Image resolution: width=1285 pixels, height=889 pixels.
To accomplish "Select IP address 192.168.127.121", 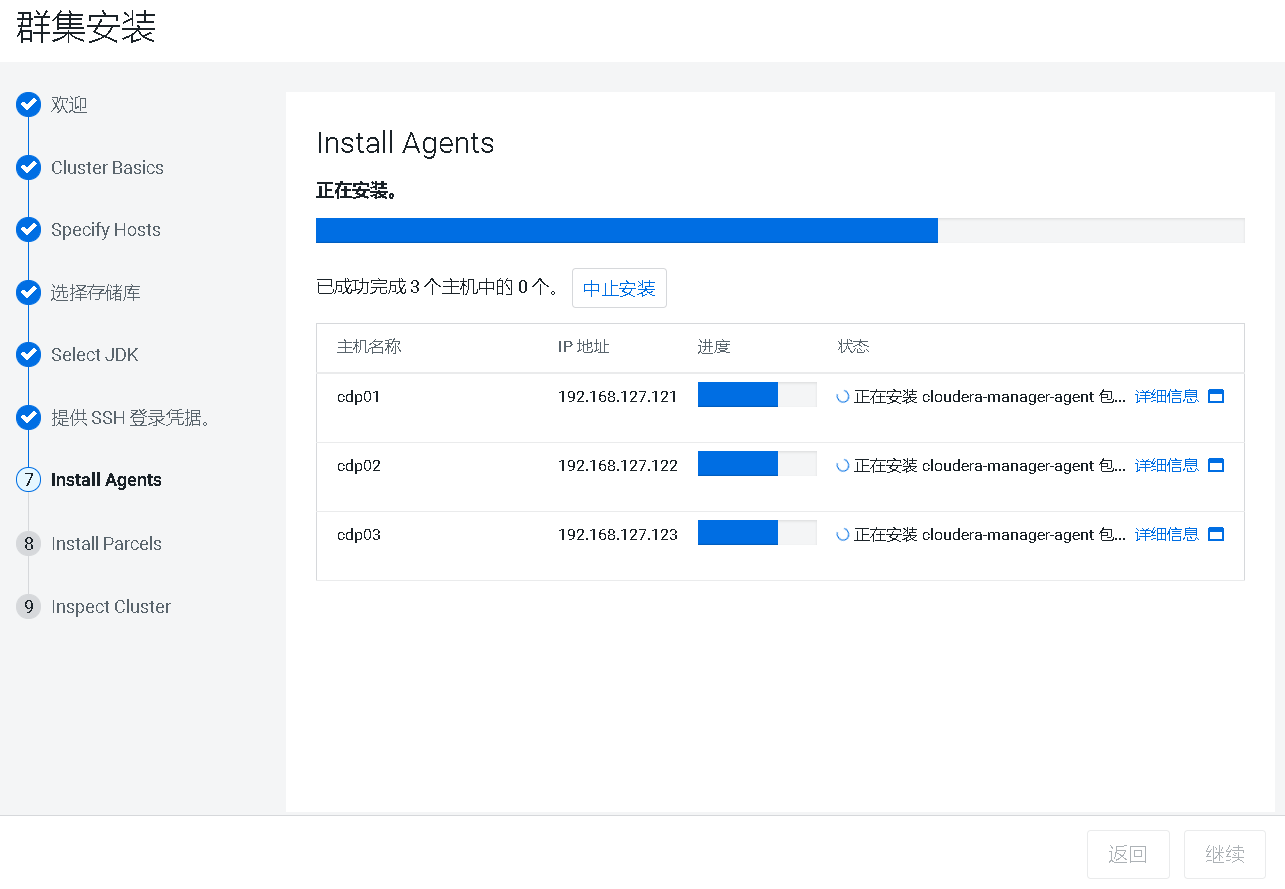I will tap(618, 396).
